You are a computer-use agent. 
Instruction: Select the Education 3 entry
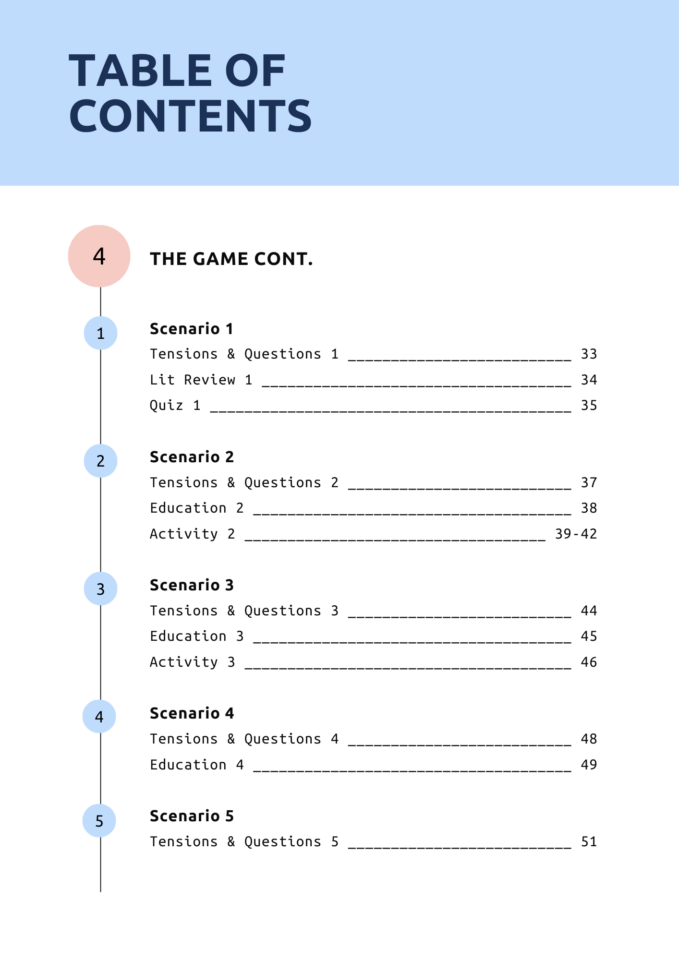pyautogui.click(x=373, y=636)
